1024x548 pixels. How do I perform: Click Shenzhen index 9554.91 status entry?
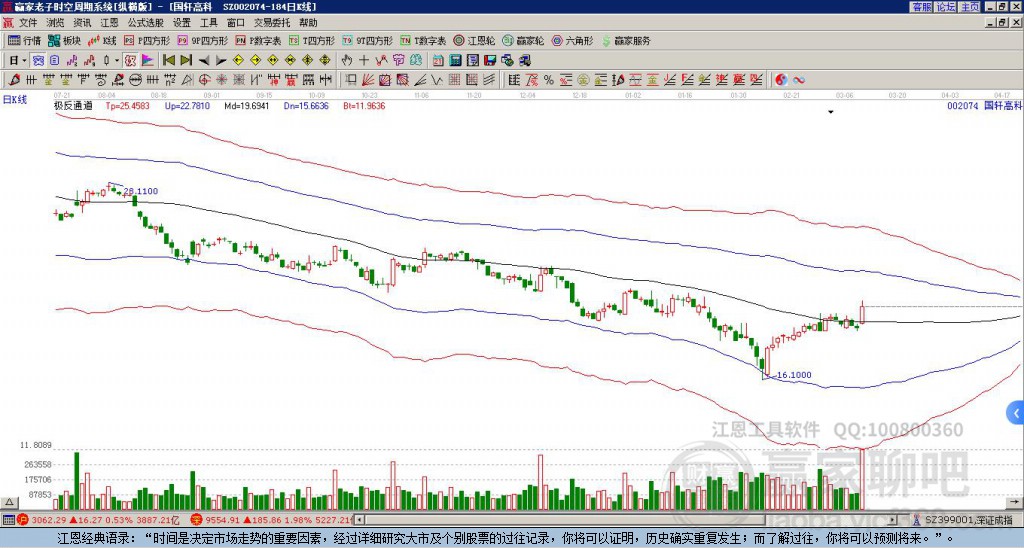(x=273, y=520)
